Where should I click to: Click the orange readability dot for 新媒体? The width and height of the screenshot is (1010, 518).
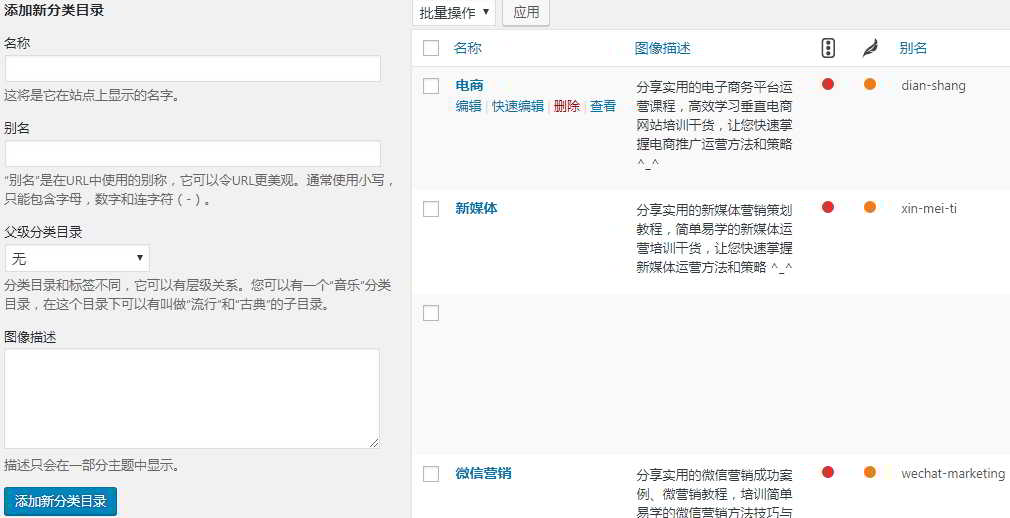pos(870,207)
